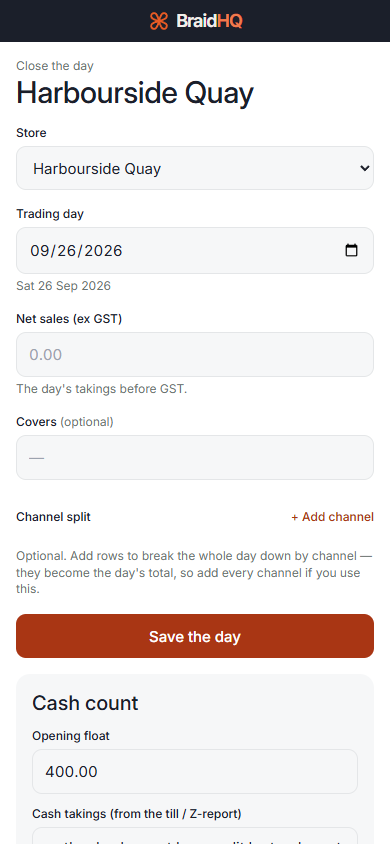Click the Net sales (ex GST) label
Viewport: 390px width, 844px height.
point(69,319)
